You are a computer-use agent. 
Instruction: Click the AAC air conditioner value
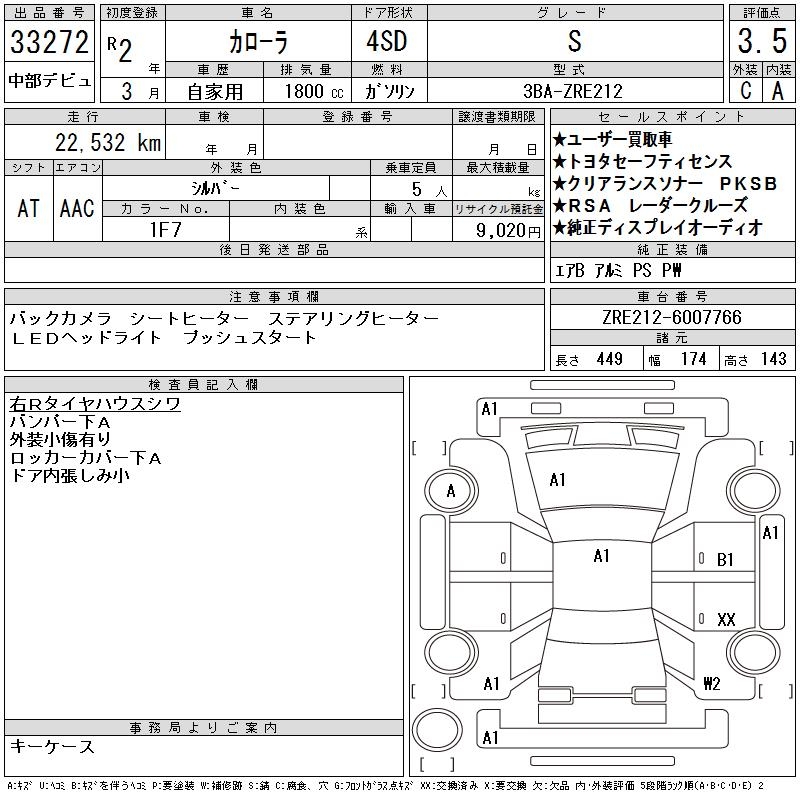coord(77,208)
